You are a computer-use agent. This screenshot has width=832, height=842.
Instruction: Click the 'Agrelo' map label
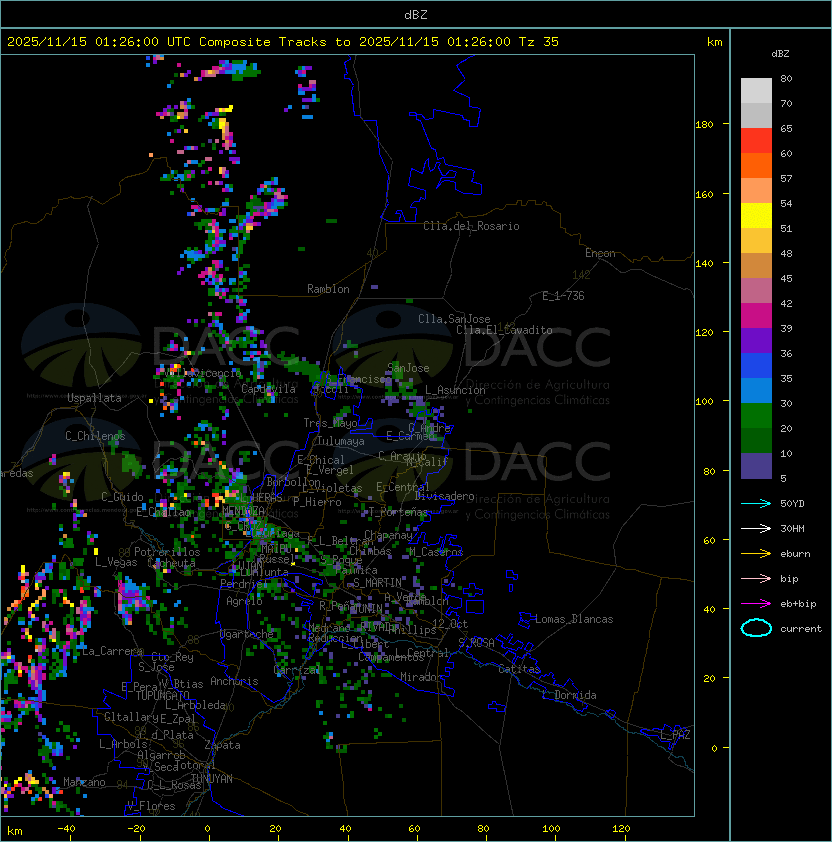click(244, 601)
